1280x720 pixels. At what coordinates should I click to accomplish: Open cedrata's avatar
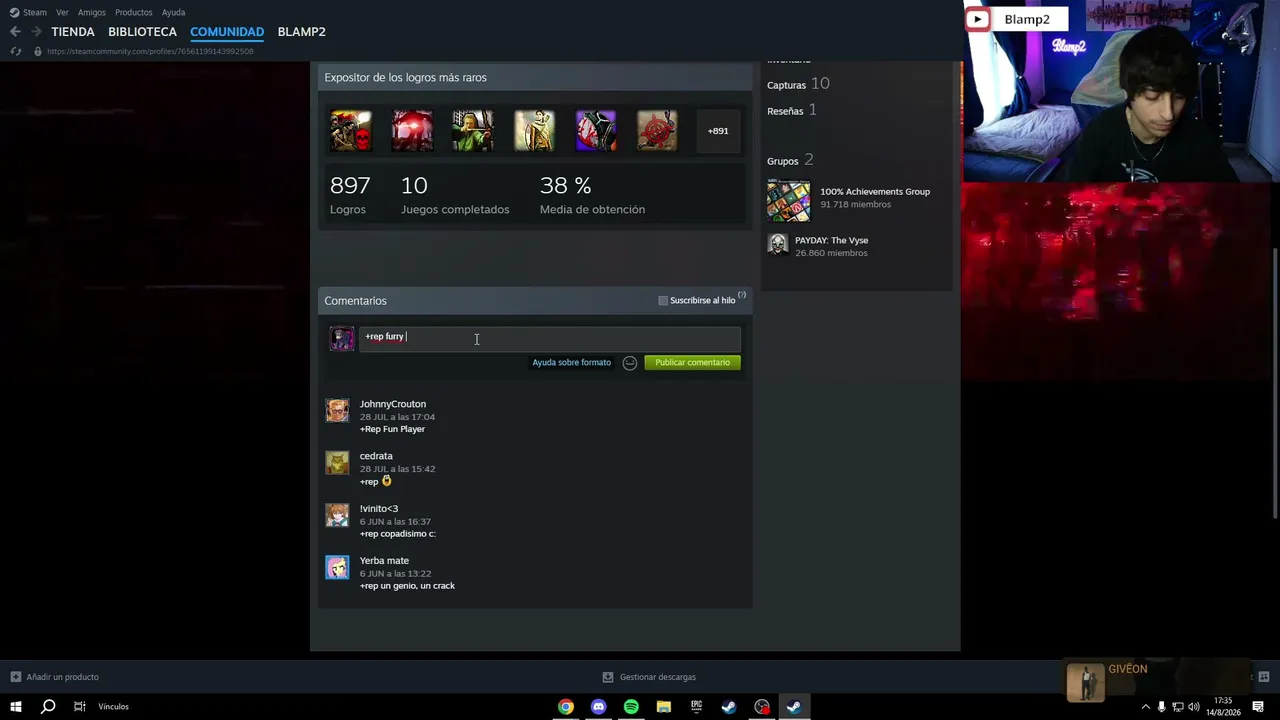click(x=337, y=463)
